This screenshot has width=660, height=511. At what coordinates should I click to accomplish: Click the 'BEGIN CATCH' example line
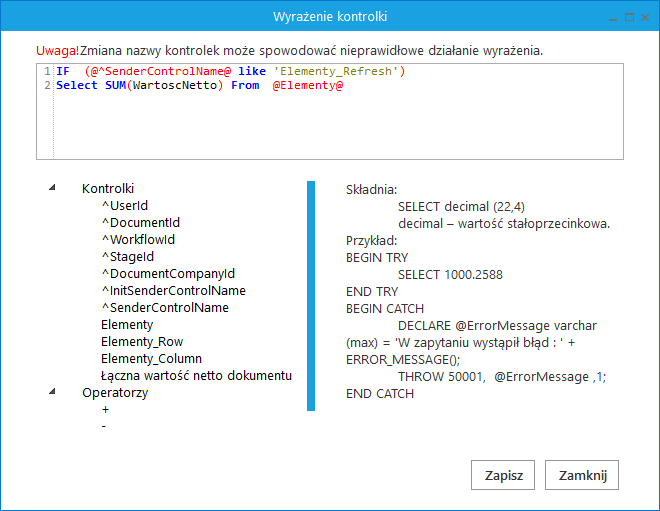click(385, 309)
